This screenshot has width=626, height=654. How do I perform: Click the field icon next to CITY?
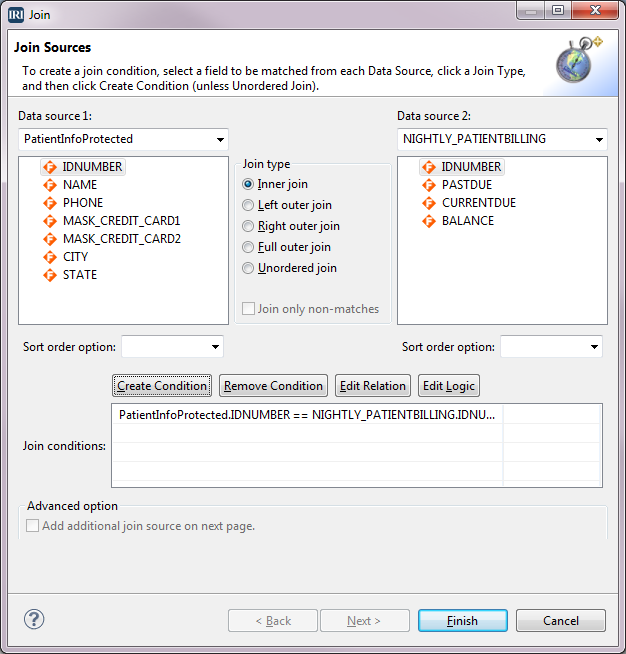(50, 257)
